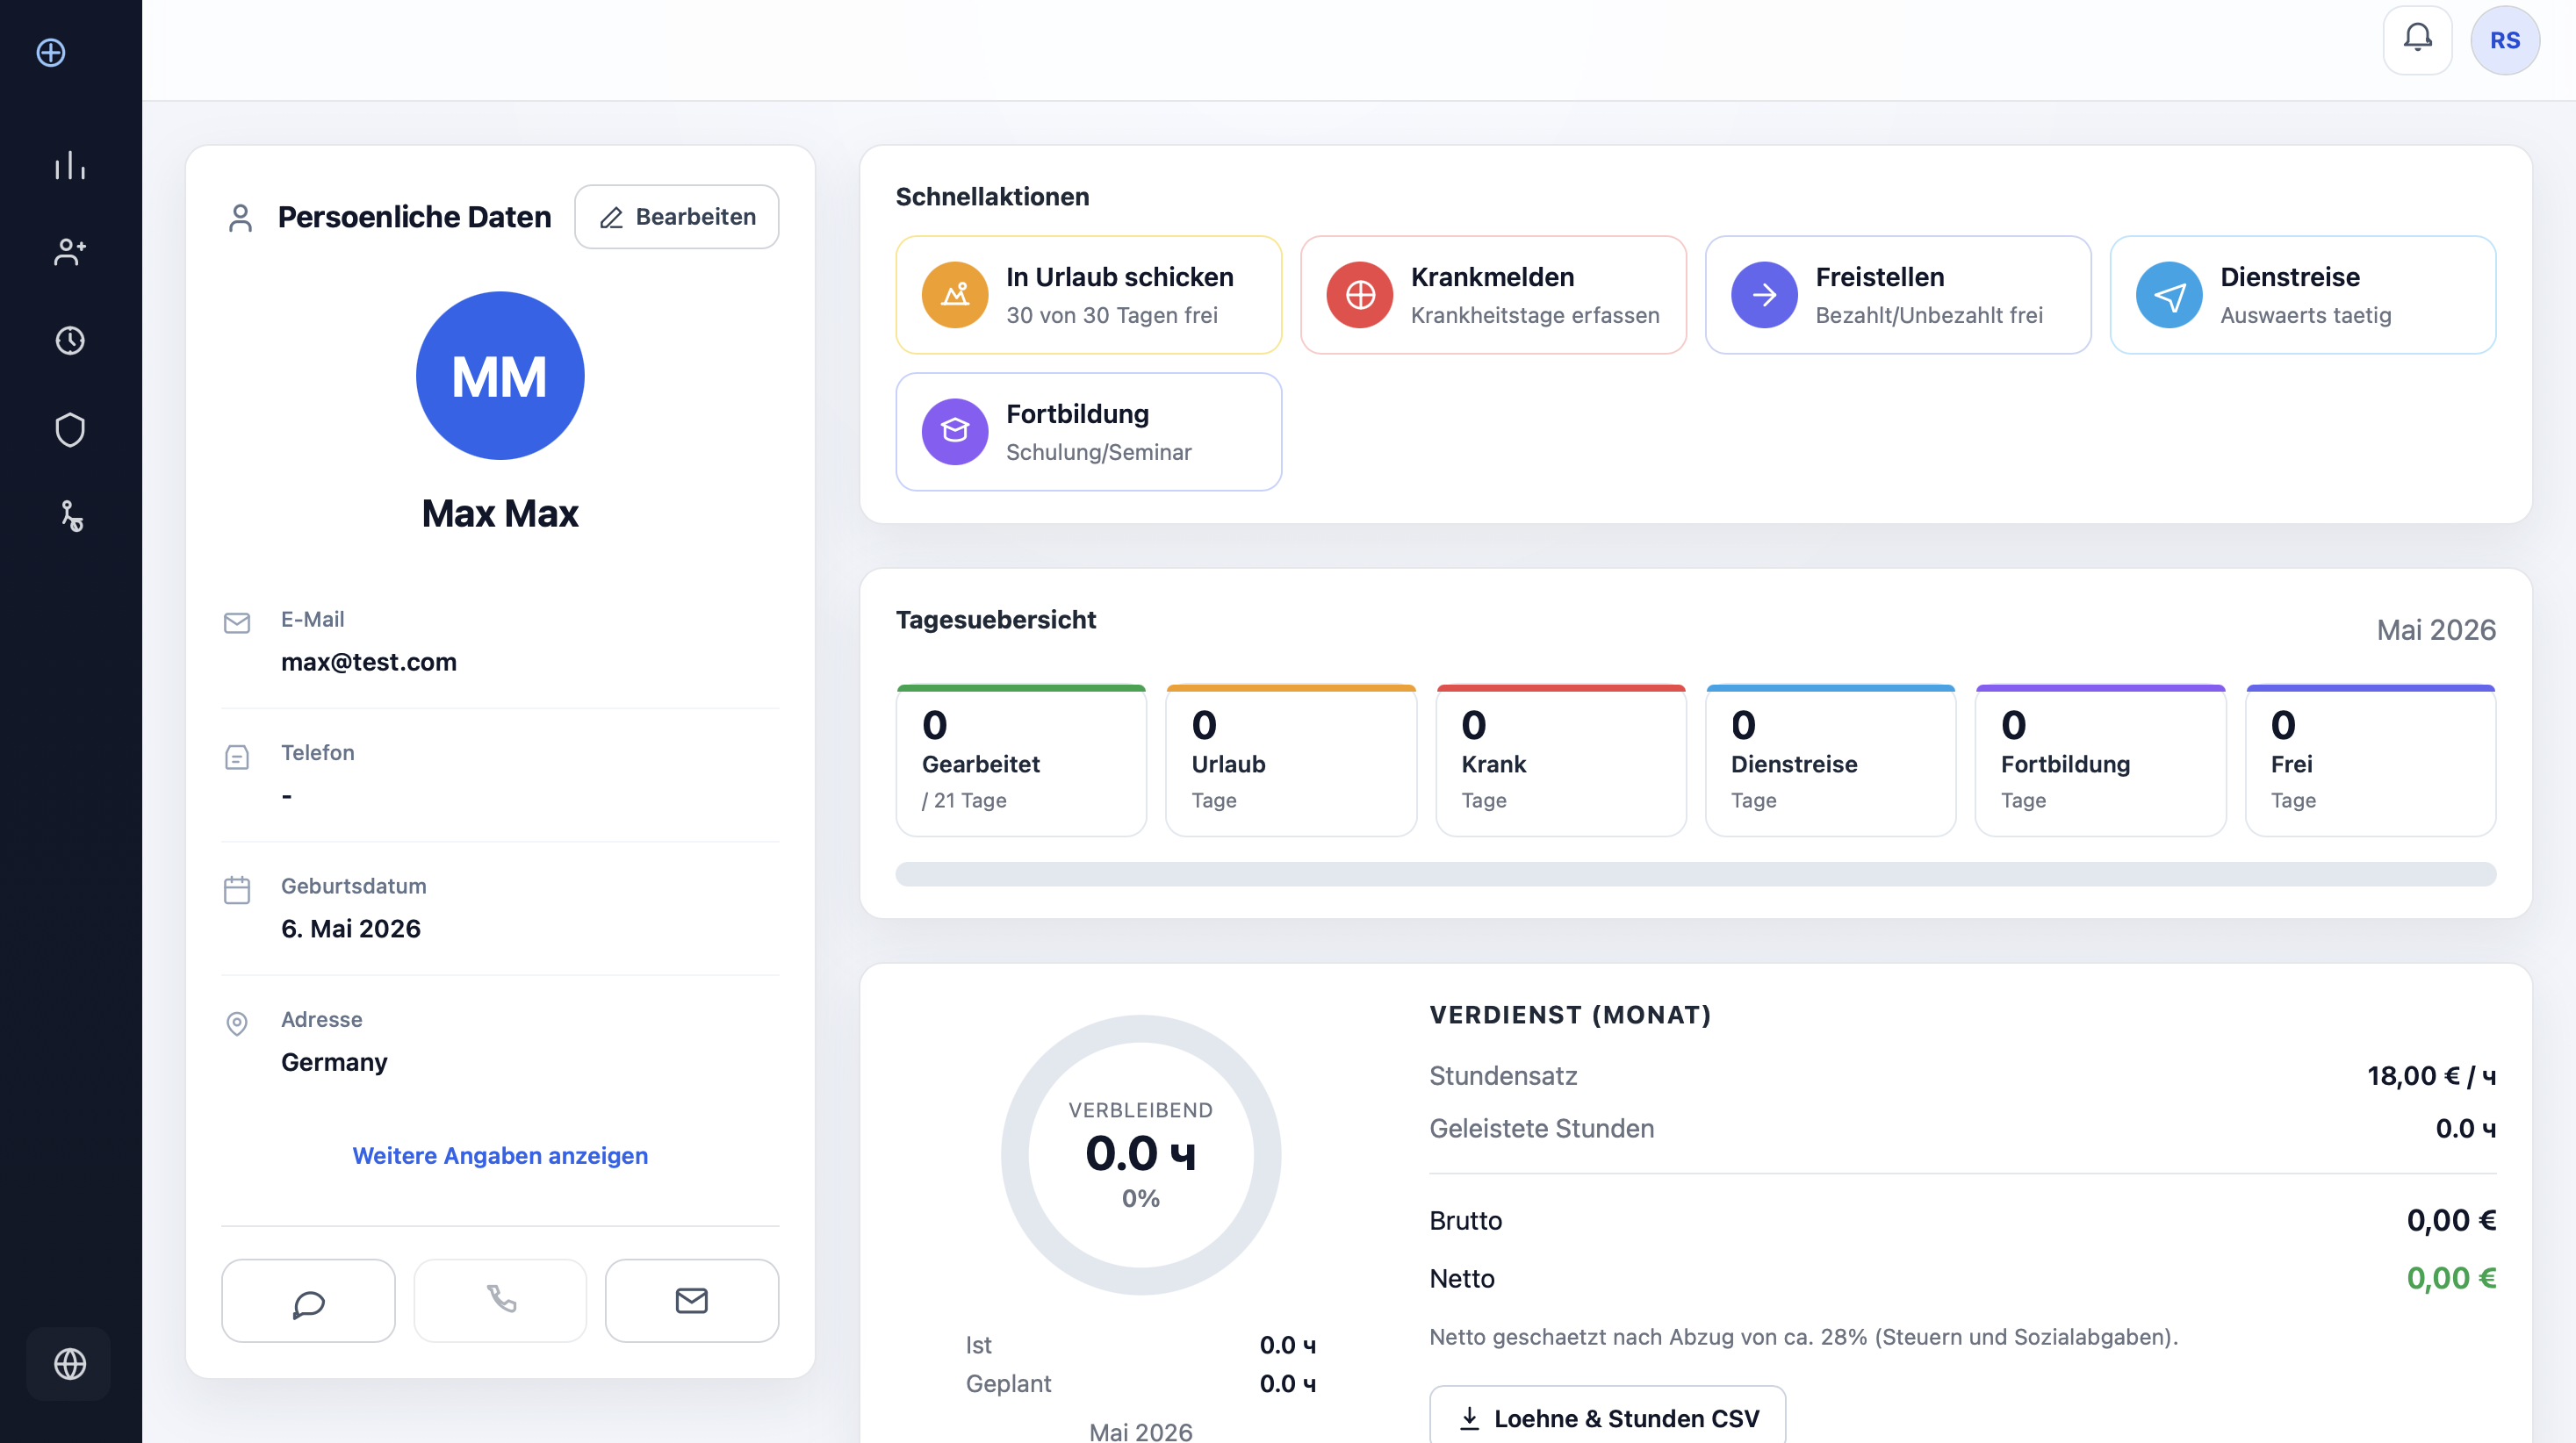Open the RS user avatar menu
The height and width of the screenshot is (1443, 2576).
[x=2505, y=40]
